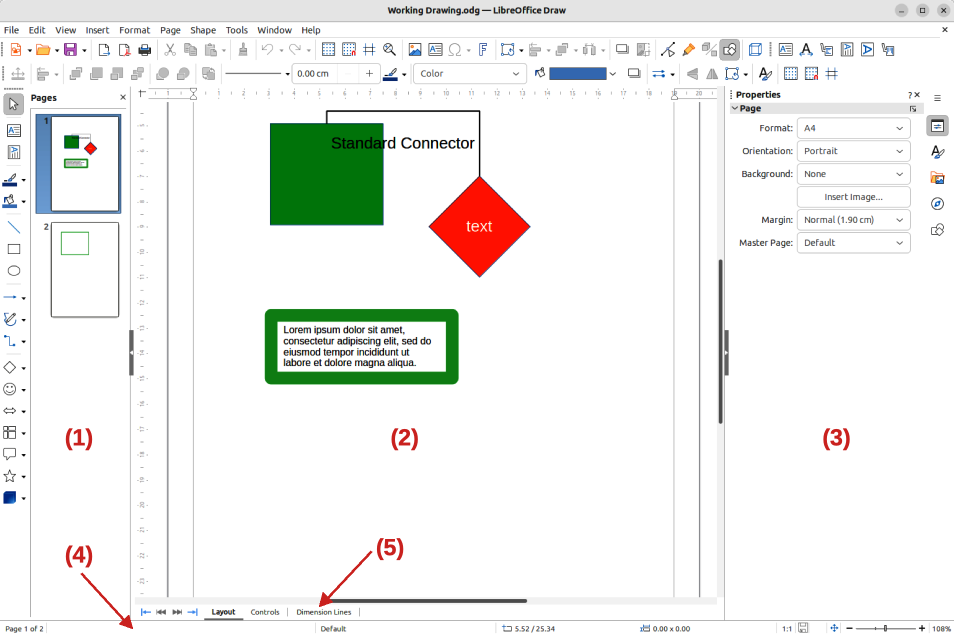Pick the Rectangle drawing tool
954x635 pixels.
coord(13,249)
